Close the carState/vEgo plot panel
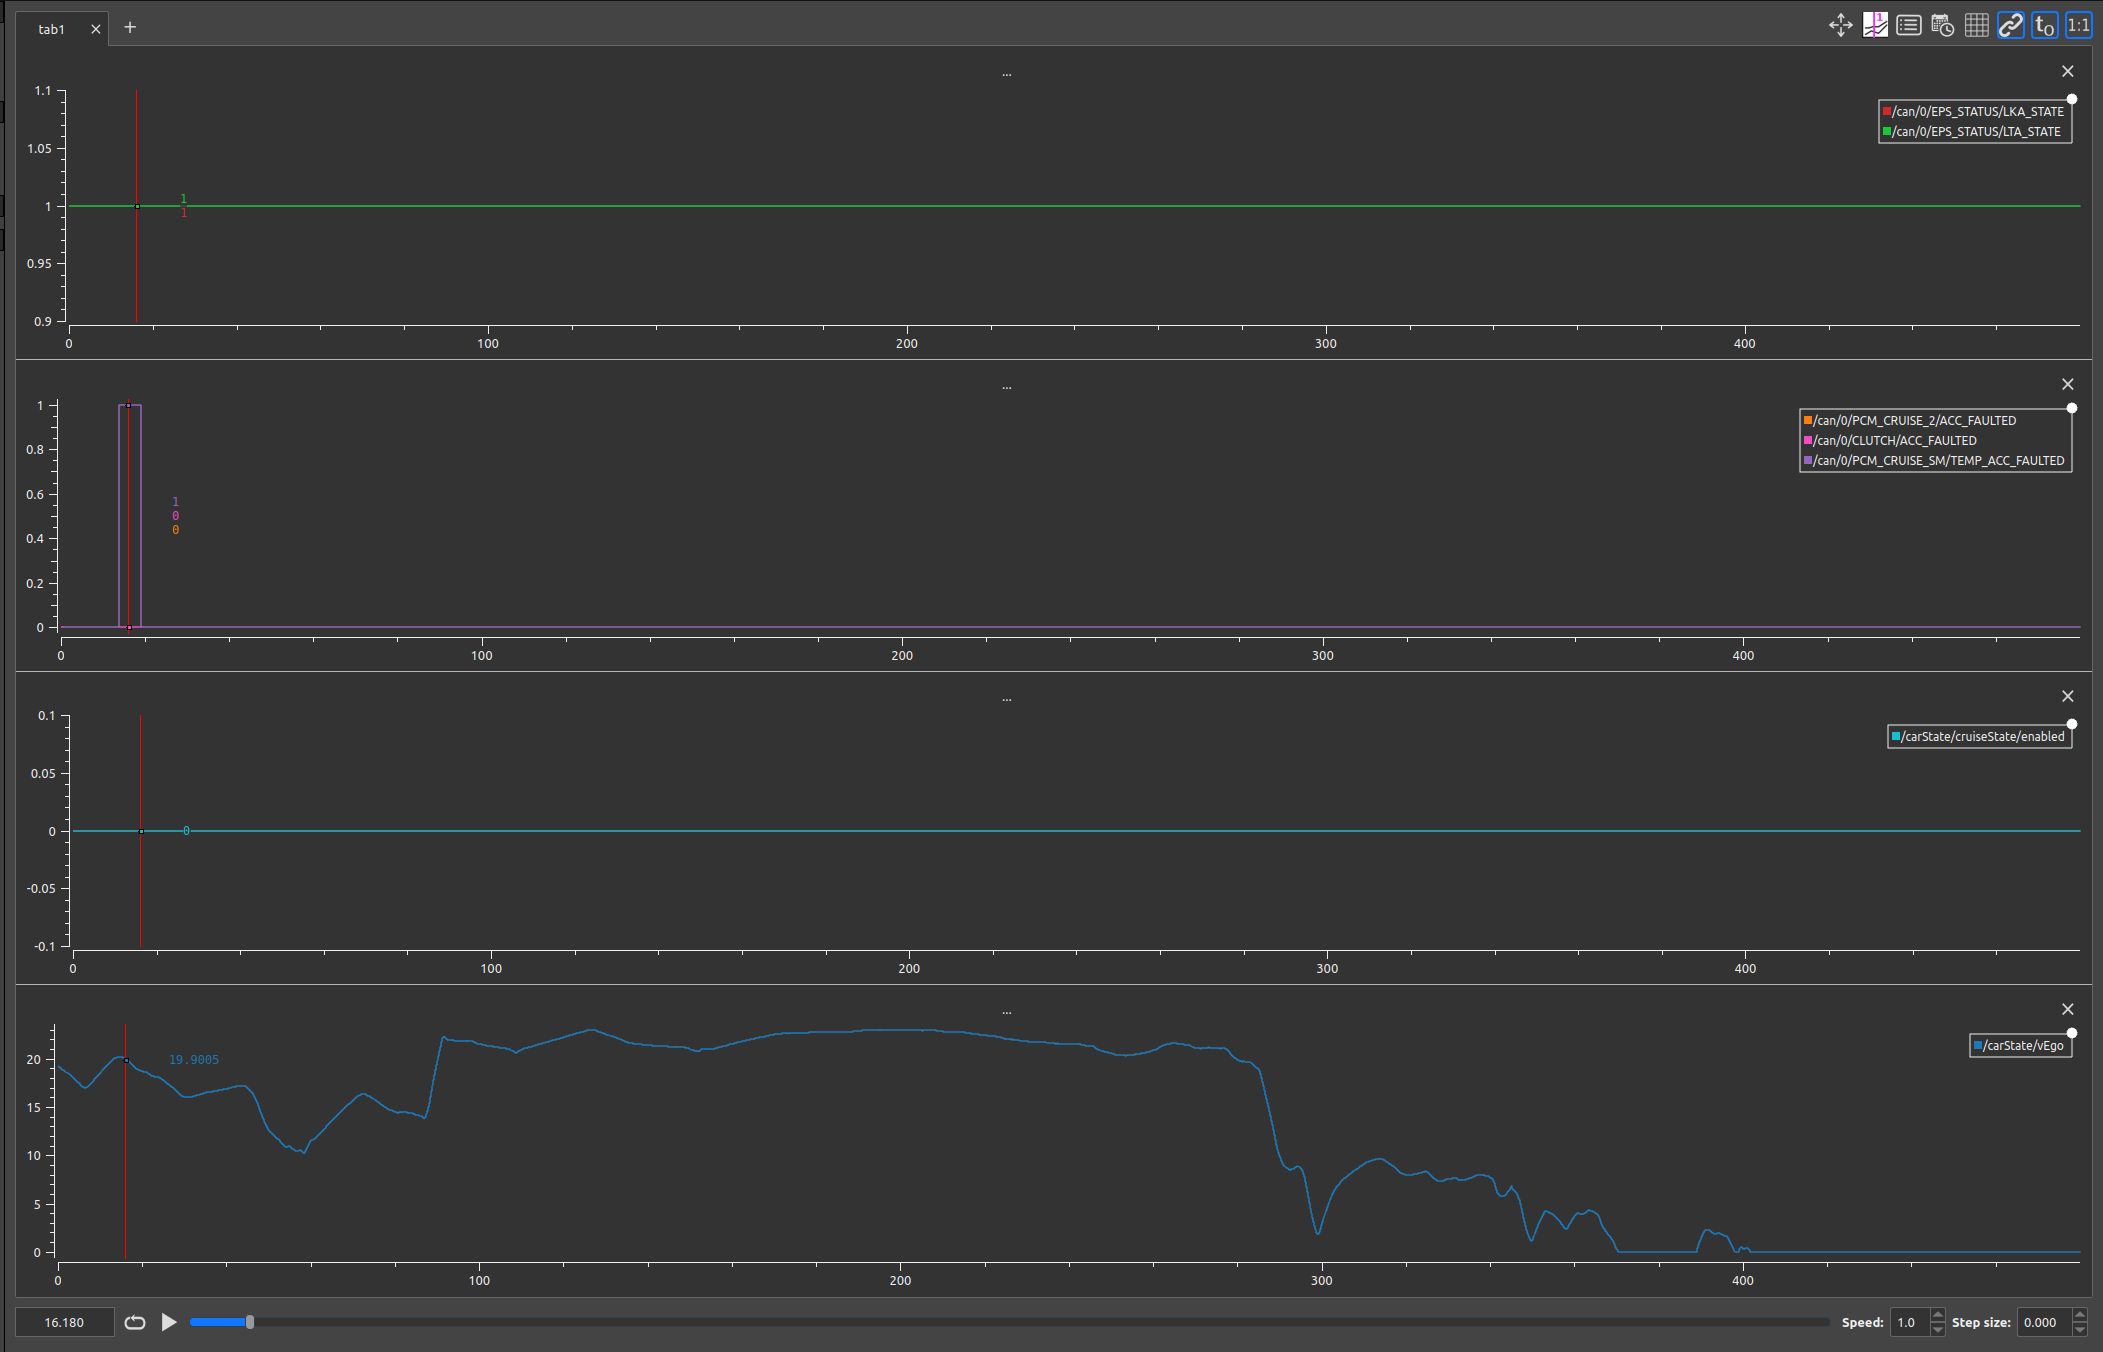2103x1352 pixels. click(2068, 1009)
